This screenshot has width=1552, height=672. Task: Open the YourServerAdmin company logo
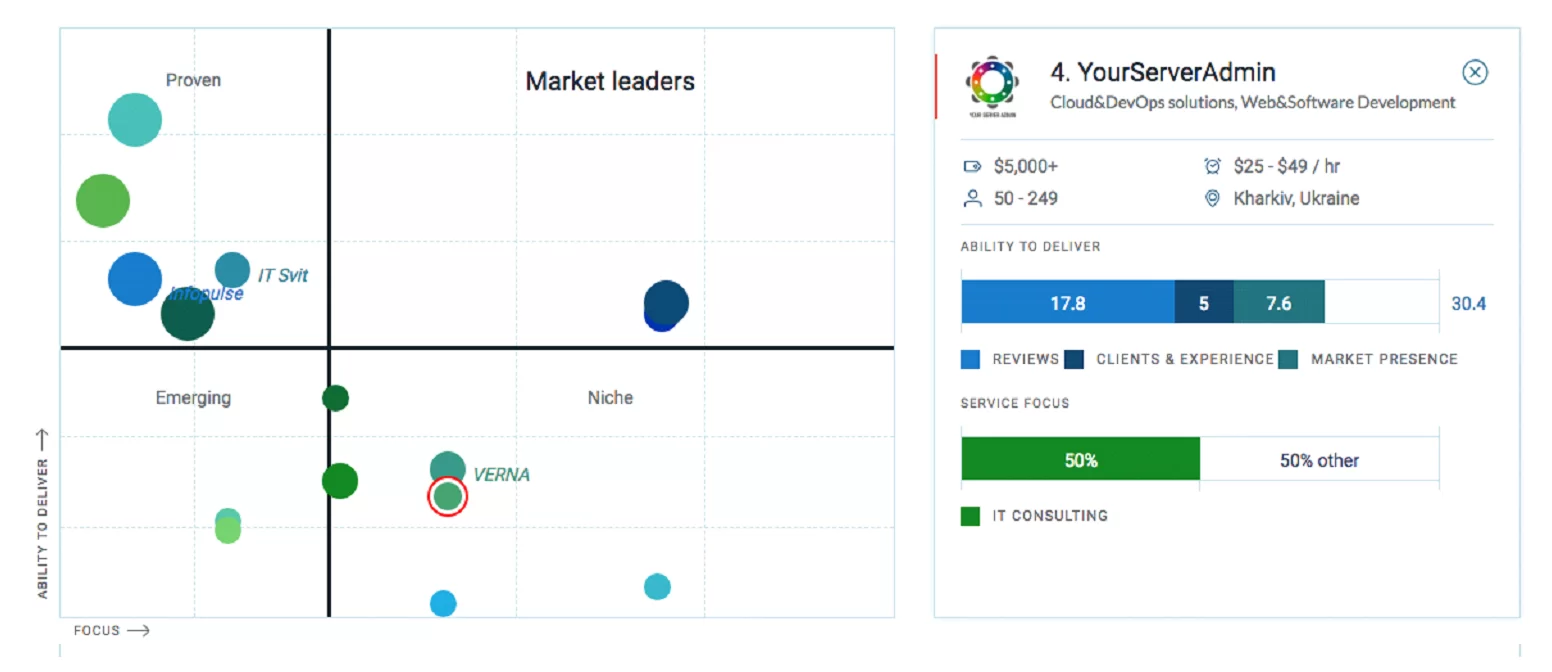point(992,86)
